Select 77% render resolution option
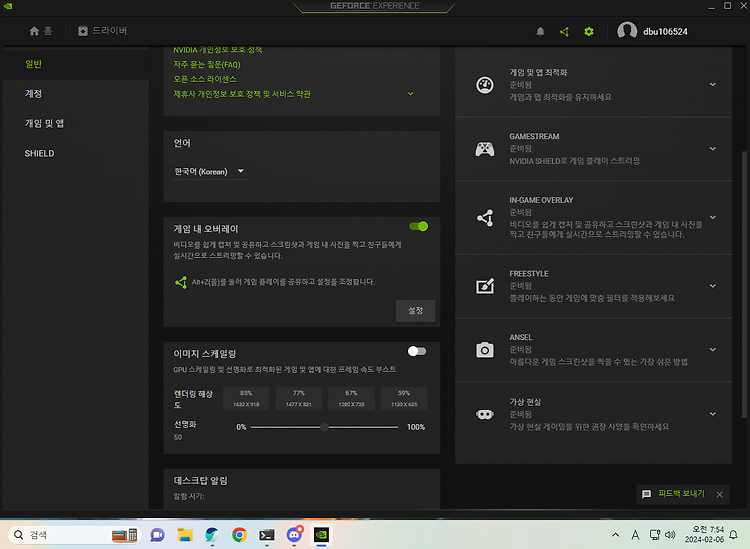 (298, 398)
